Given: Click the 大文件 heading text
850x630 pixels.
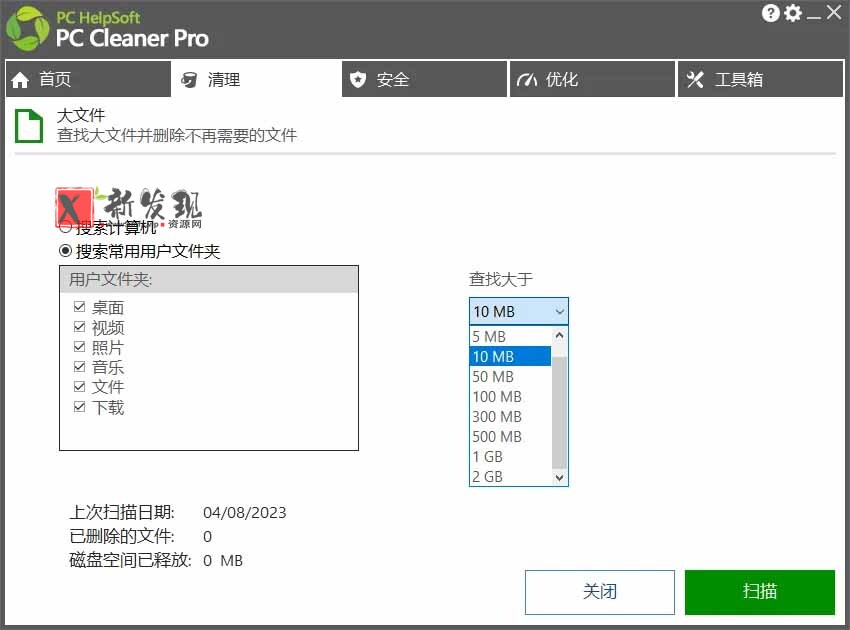Looking at the screenshot, I should (81, 115).
